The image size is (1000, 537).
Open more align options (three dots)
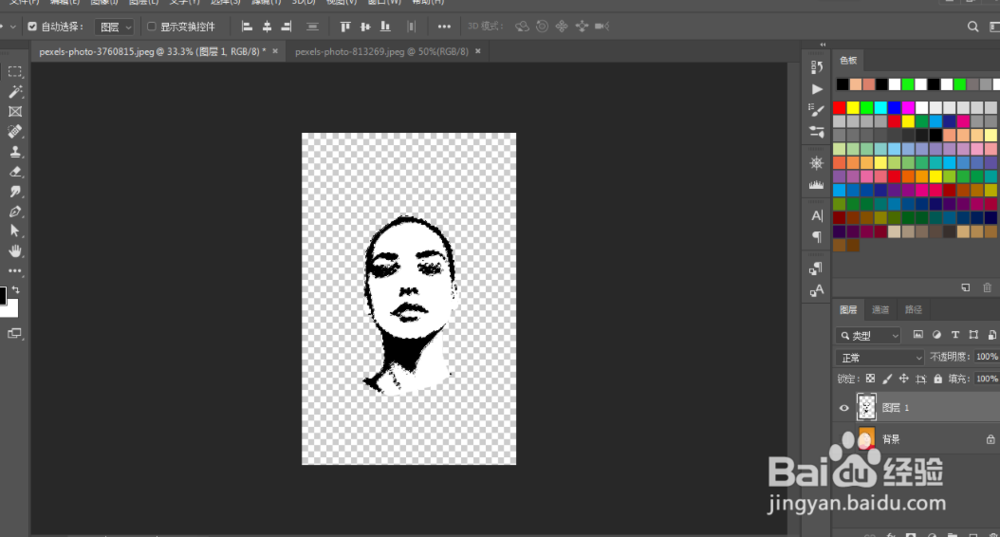click(445, 26)
